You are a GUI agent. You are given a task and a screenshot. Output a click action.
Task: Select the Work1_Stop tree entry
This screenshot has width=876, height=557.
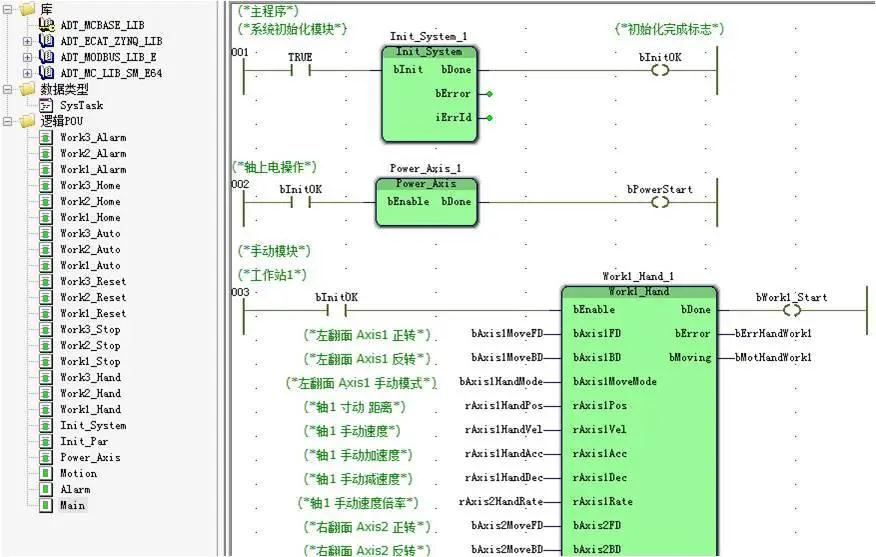point(90,361)
